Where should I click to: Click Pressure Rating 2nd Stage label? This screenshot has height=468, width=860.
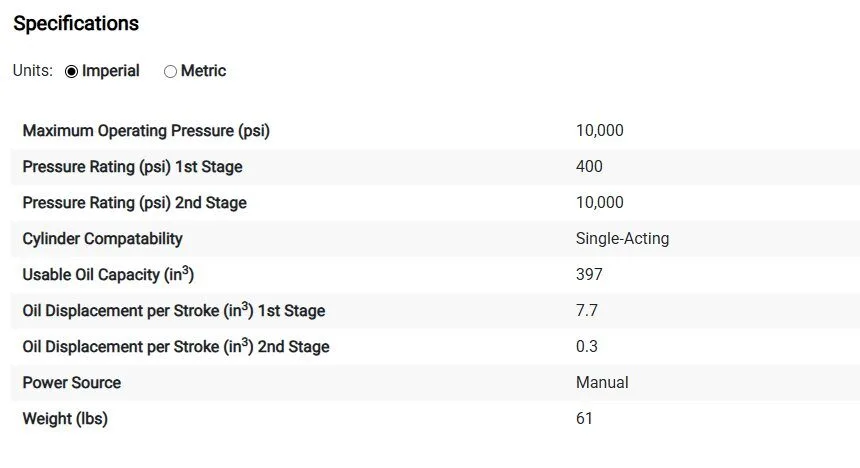134,203
